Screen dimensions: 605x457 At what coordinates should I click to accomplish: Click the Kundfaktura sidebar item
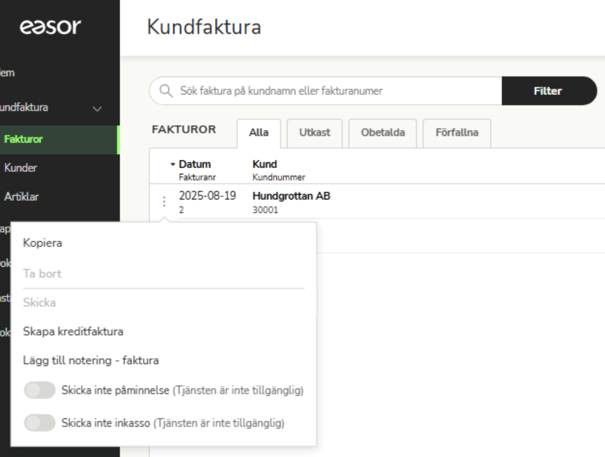point(24,107)
